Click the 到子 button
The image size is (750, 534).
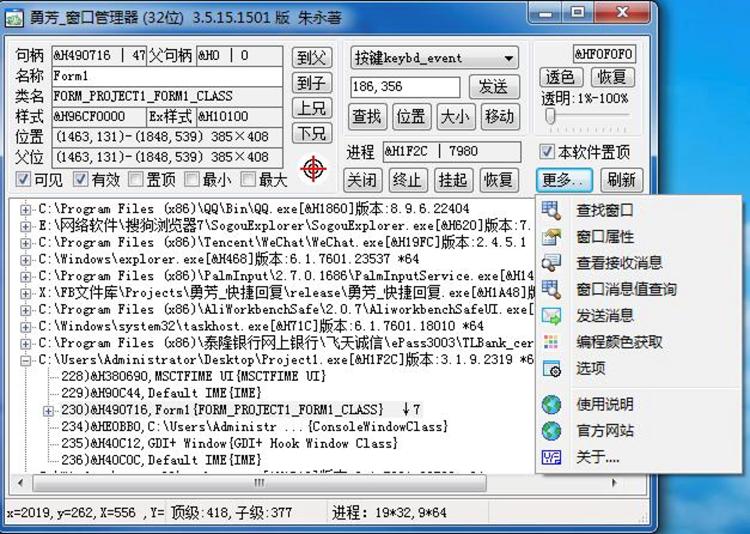[312, 83]
